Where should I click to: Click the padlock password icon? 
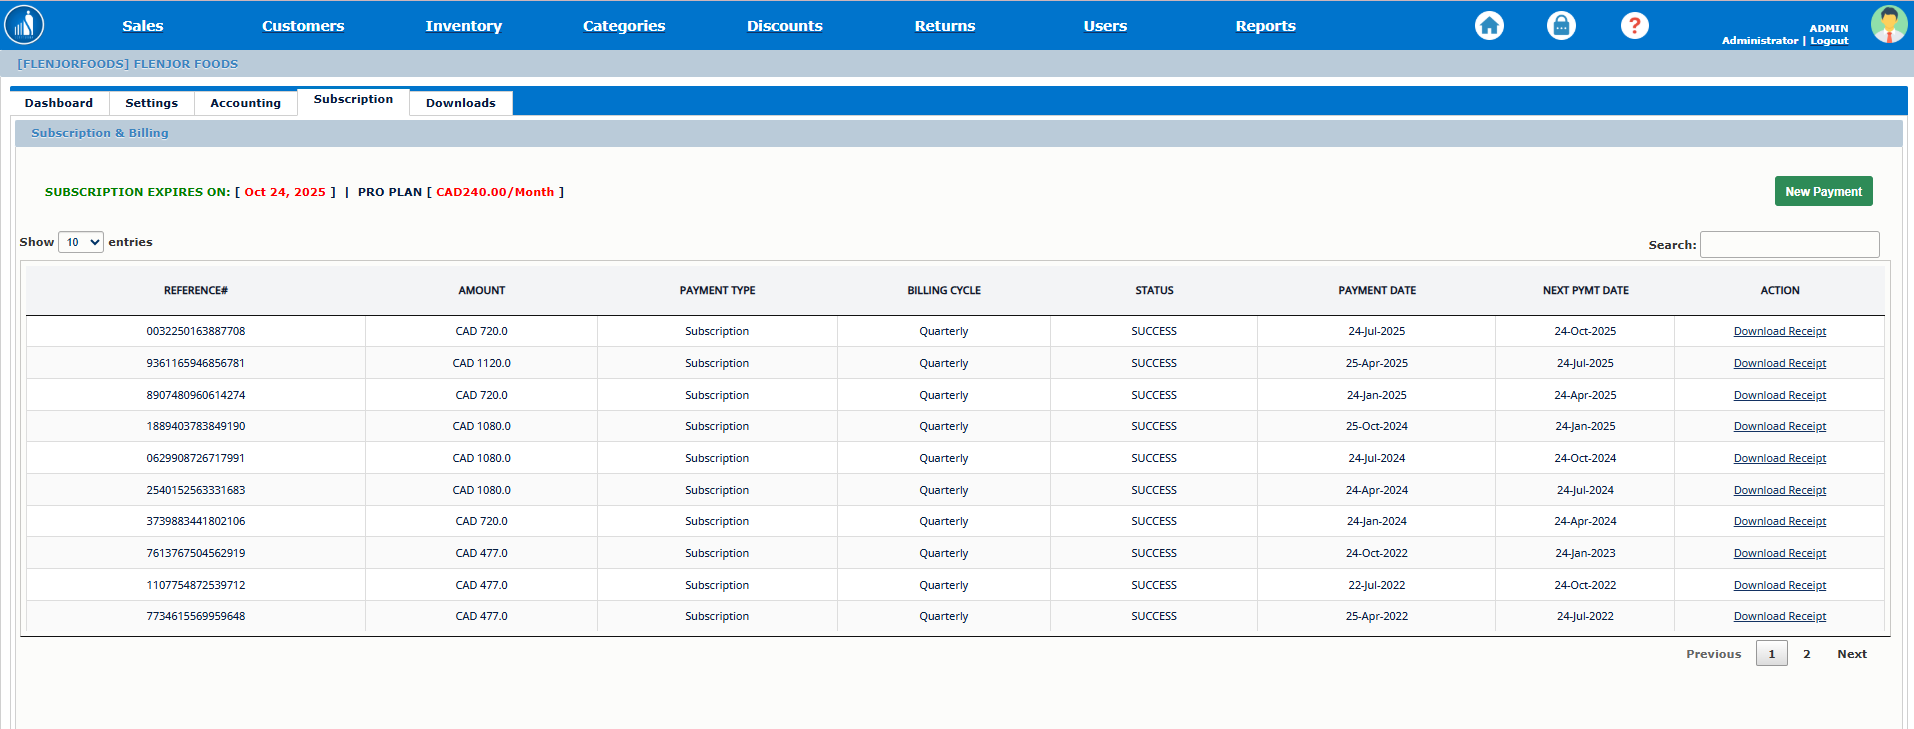(x=1561, y=26)
